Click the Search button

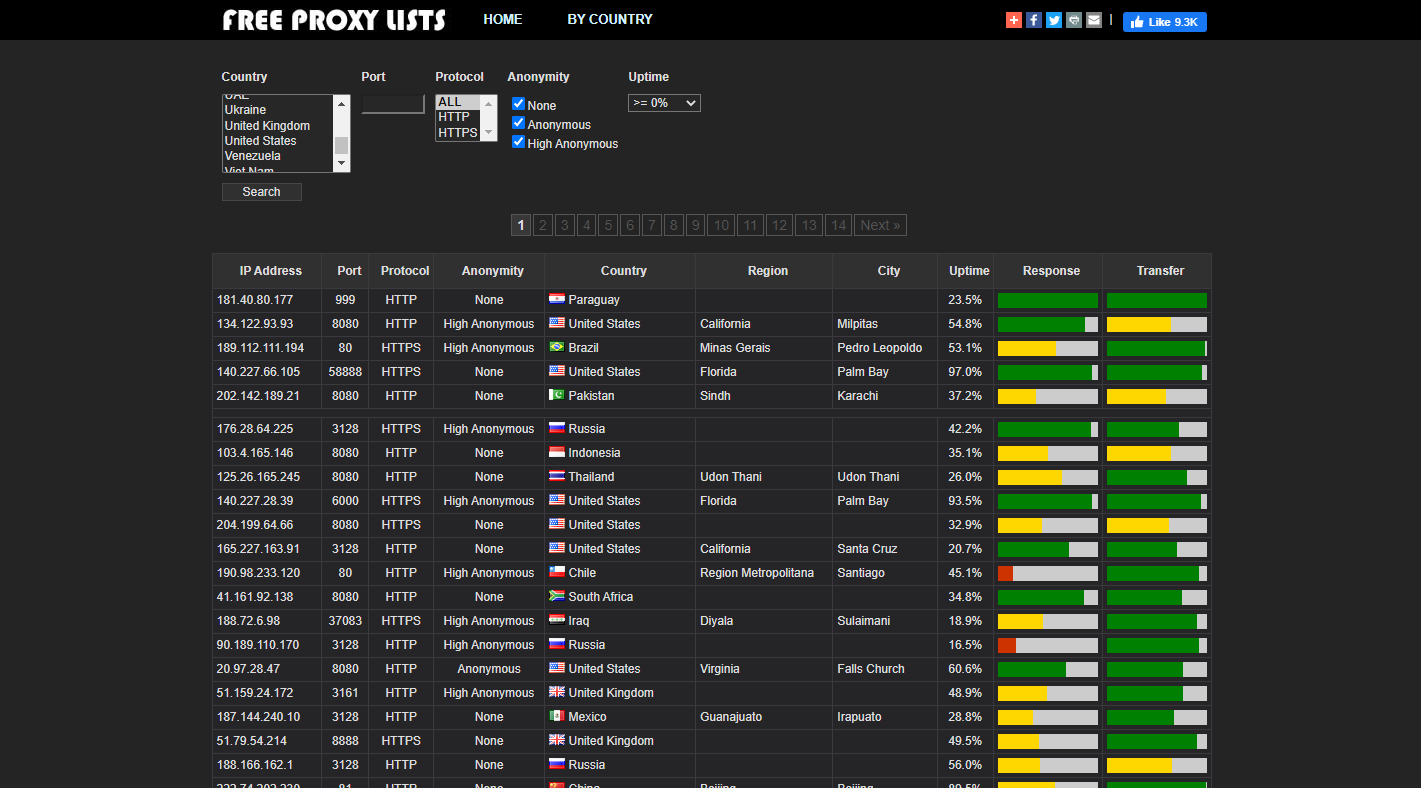point(261,191)
